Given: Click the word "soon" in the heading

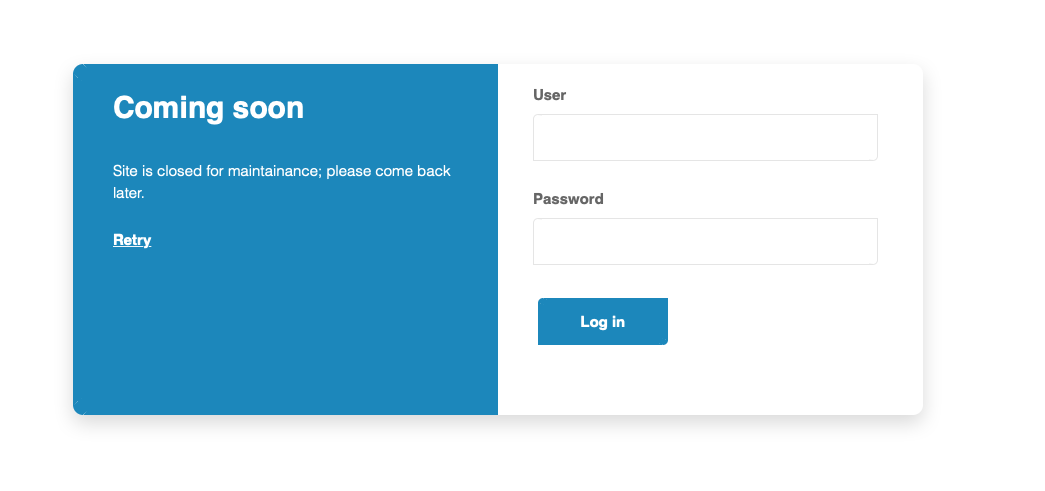Looking at the screenshot, I should pyautogui.click(x=268, y=108).
